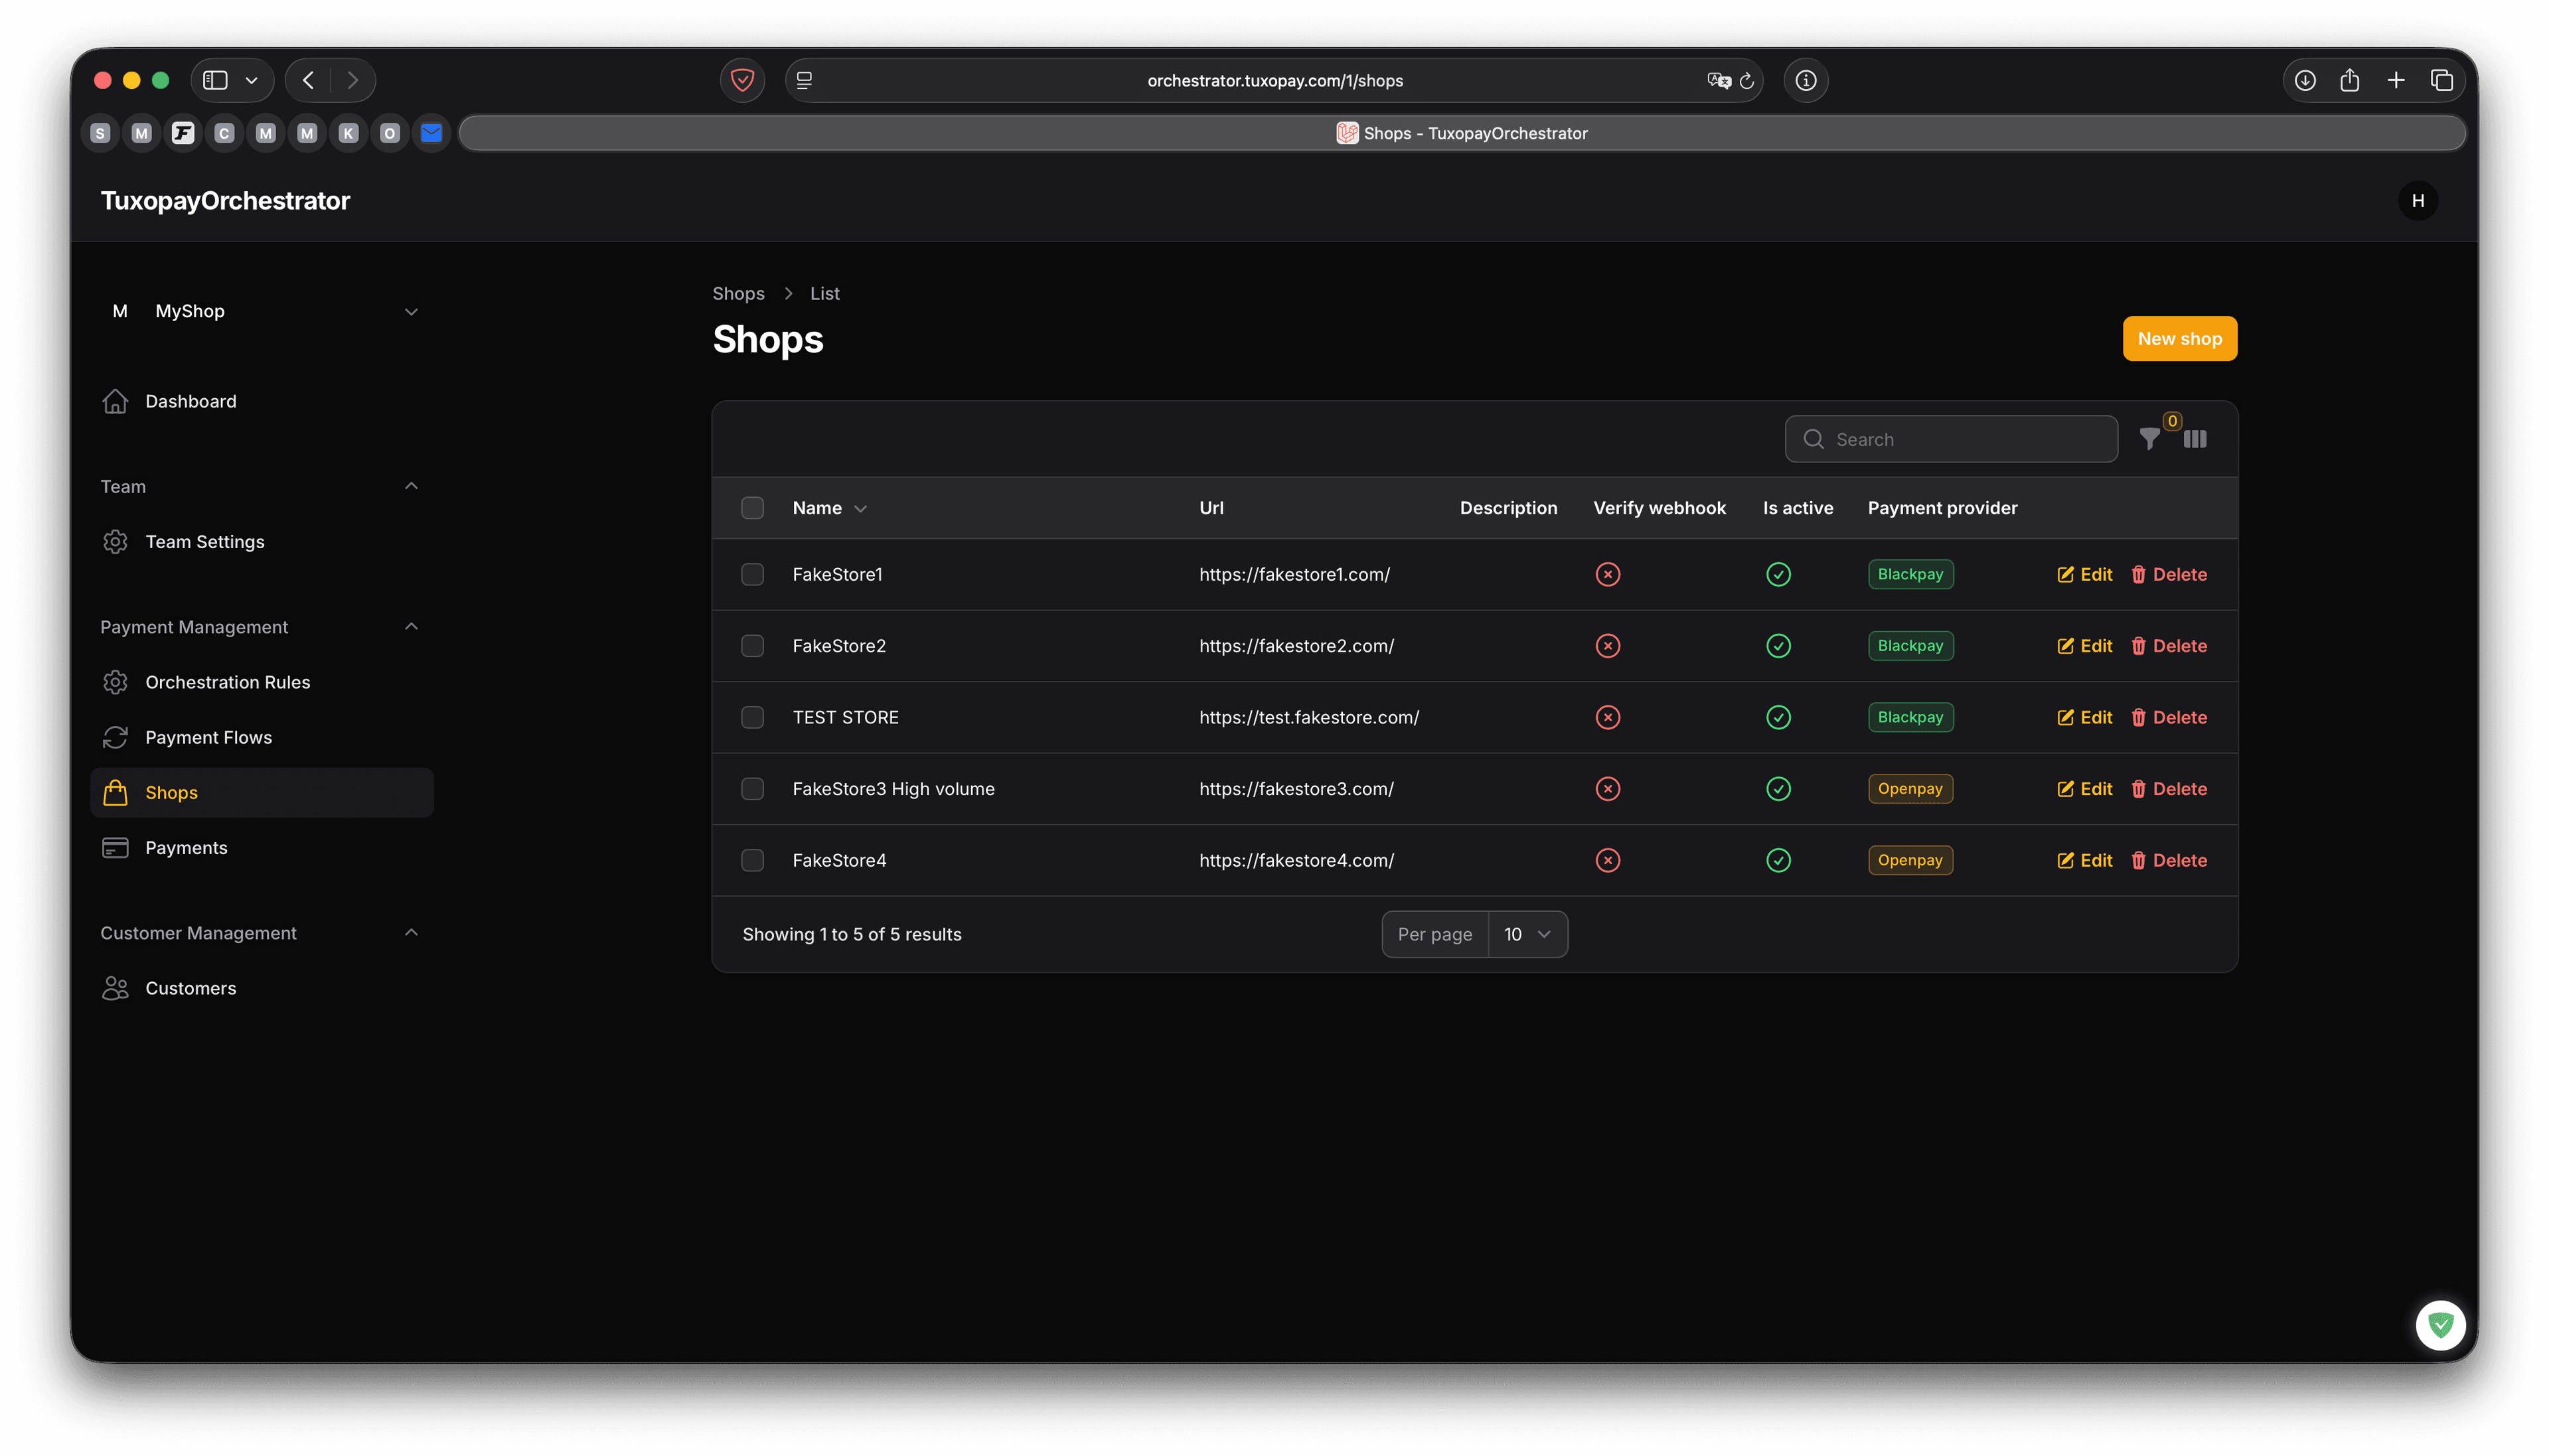Click the reload page icon in address bar
Viewport: 2549px width, 1456px height.
coord(1746,81)
